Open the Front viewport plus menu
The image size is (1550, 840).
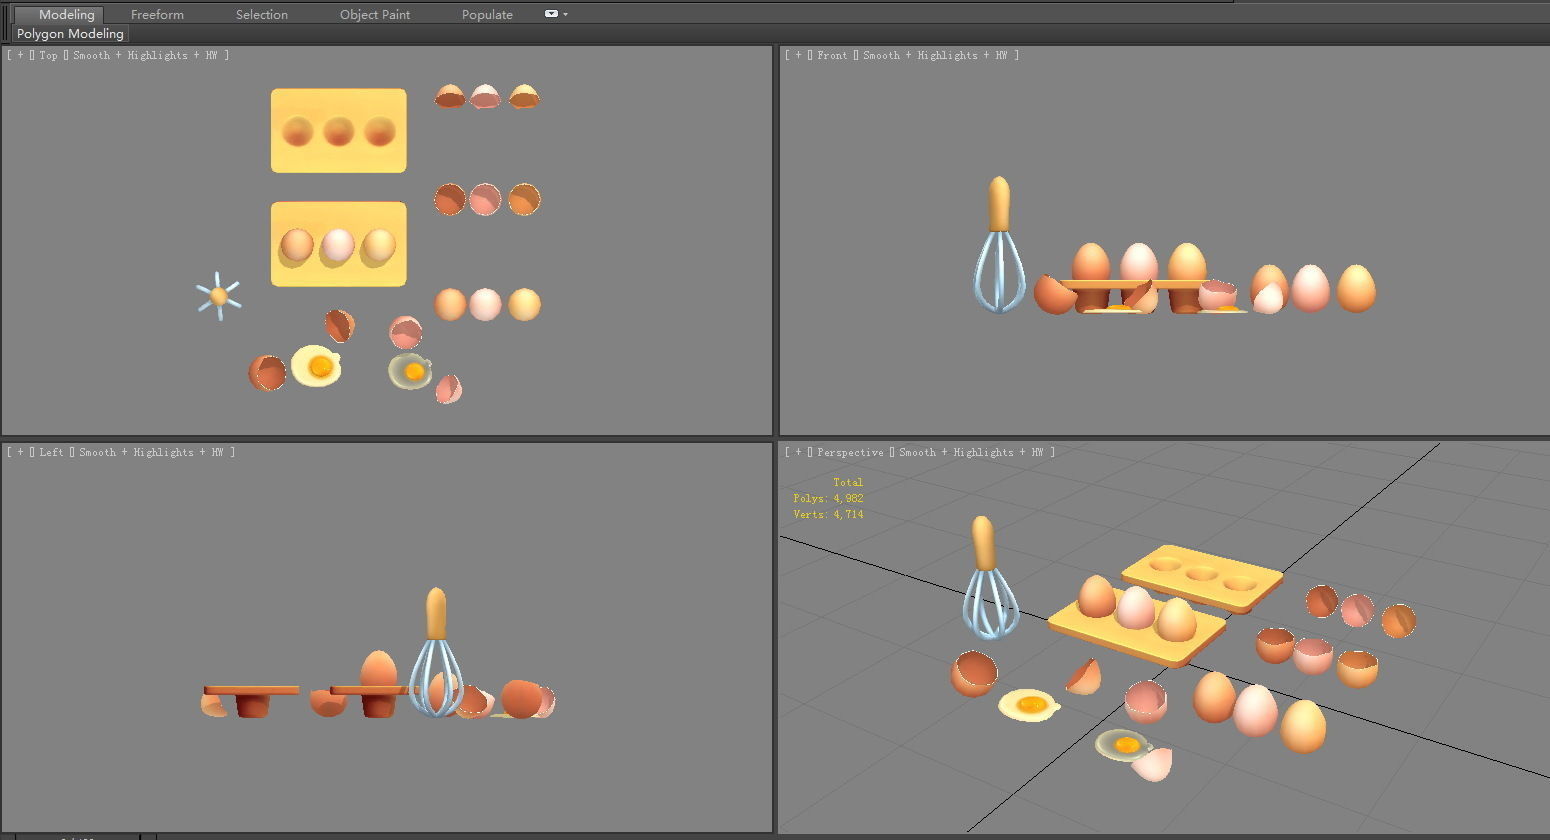pos(798,55)
